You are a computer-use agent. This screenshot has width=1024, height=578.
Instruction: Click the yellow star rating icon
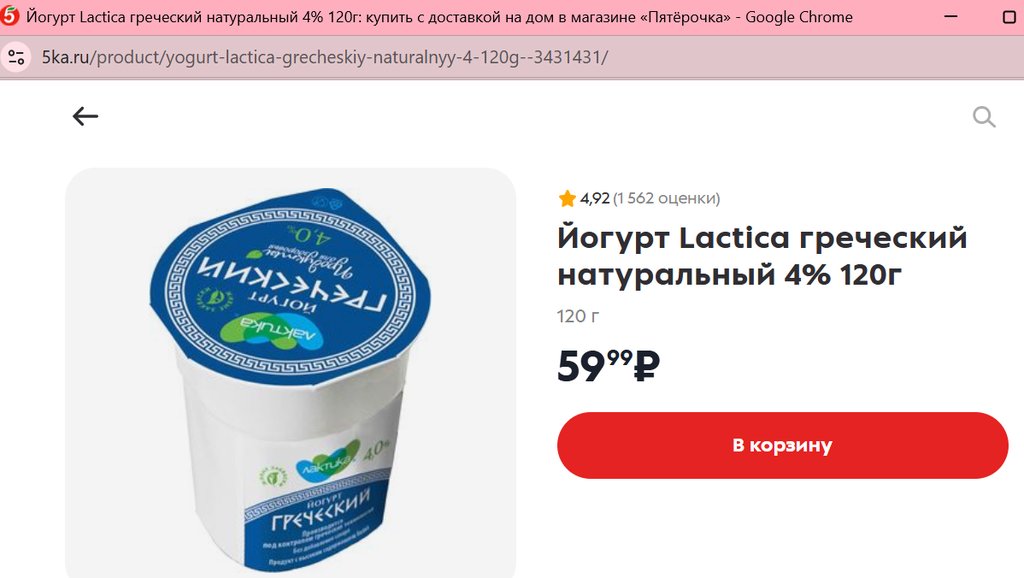pos(567,198)
